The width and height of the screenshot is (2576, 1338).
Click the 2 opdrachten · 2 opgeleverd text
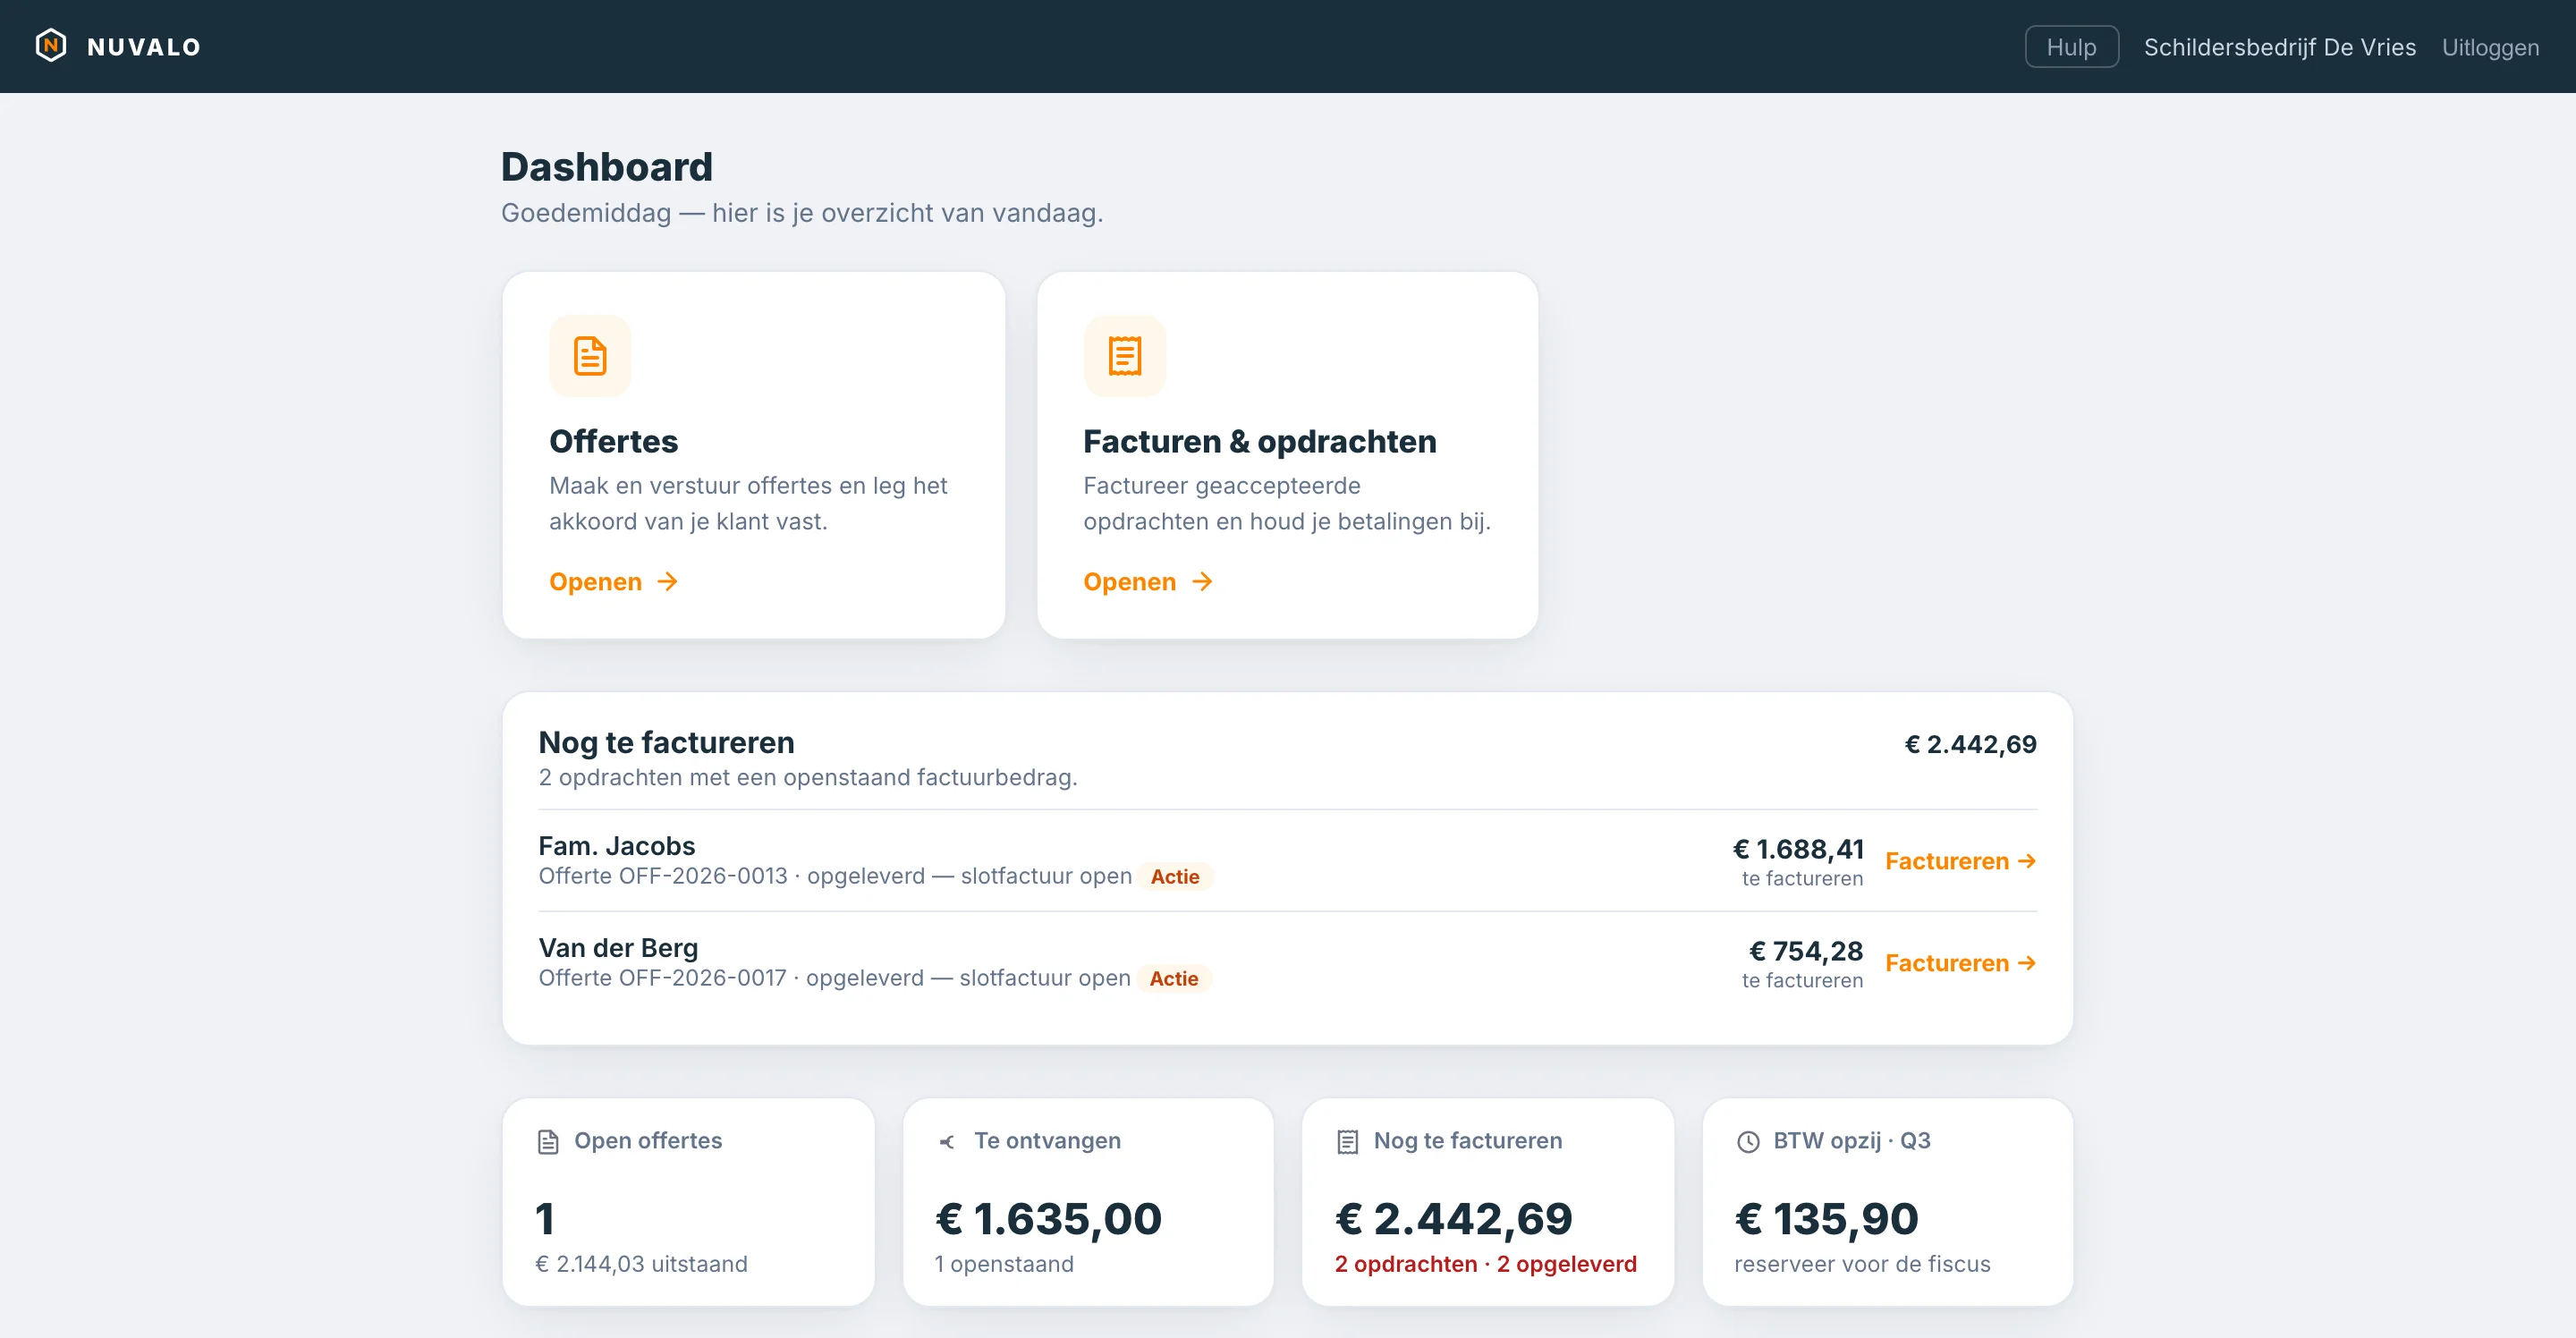[1485, 1264]
